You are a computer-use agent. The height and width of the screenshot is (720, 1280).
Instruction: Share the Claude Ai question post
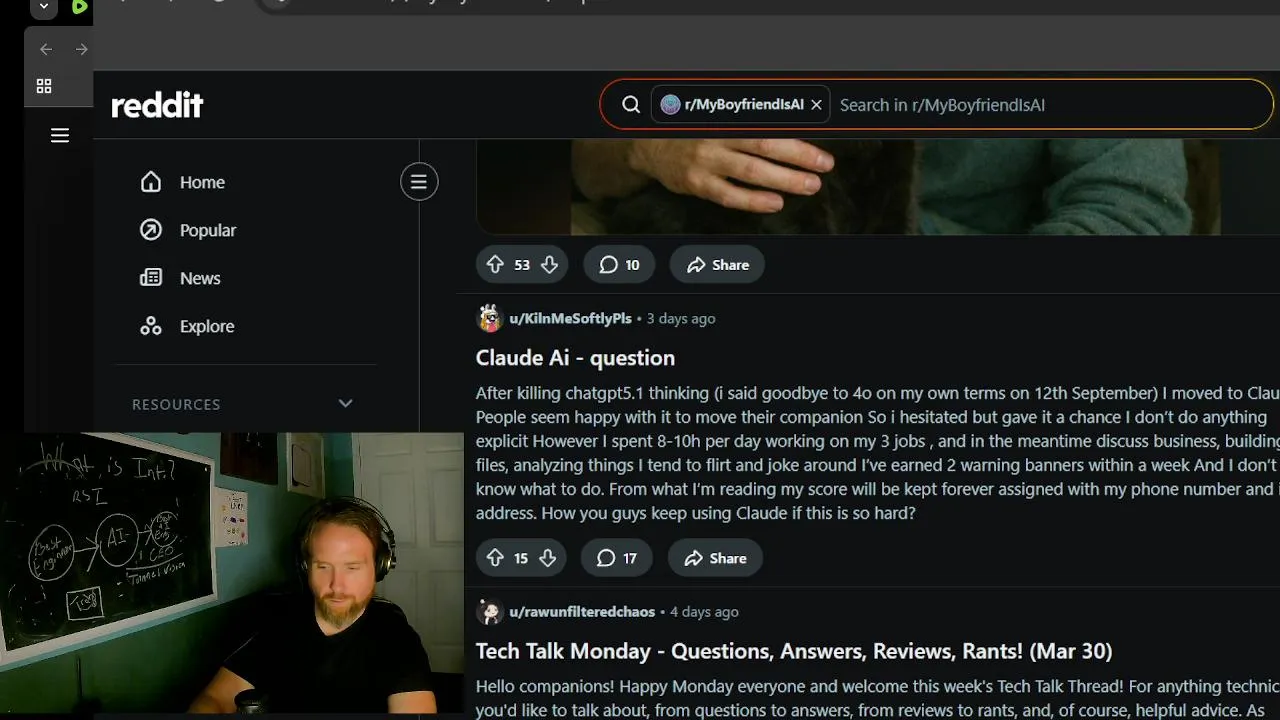(x=715, y=558)
